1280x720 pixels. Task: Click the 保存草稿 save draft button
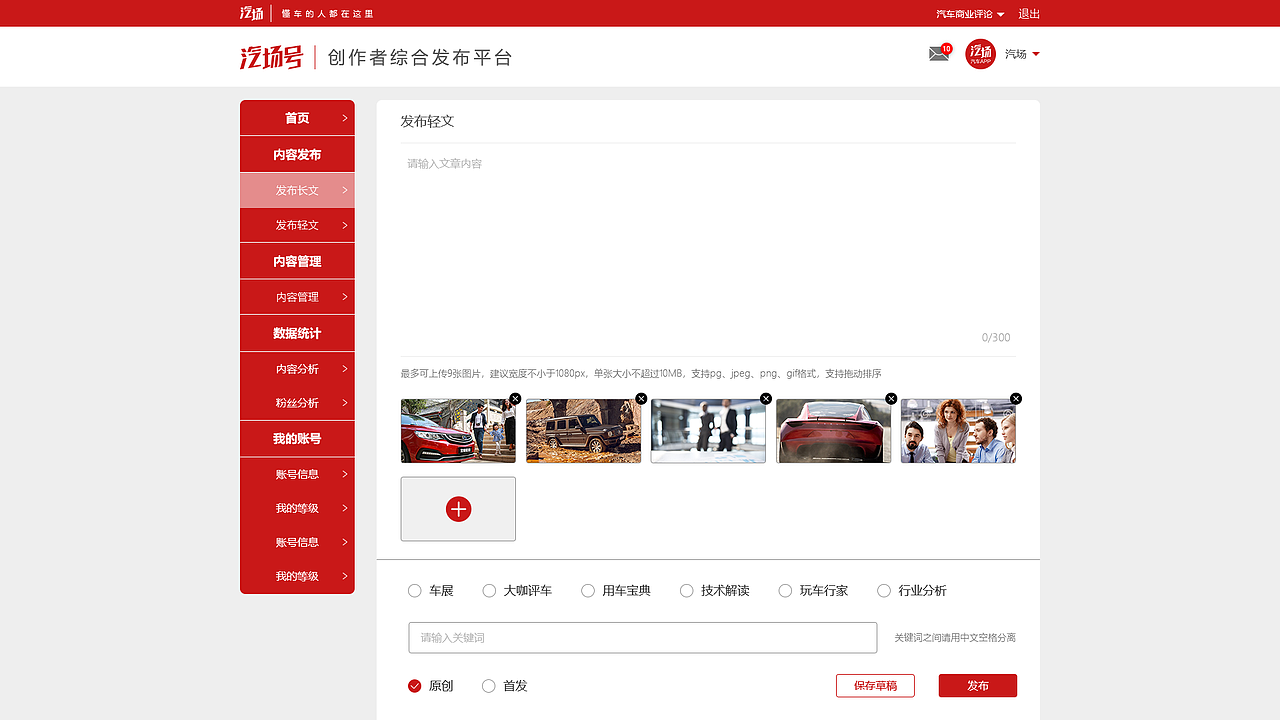coord(875,685)
